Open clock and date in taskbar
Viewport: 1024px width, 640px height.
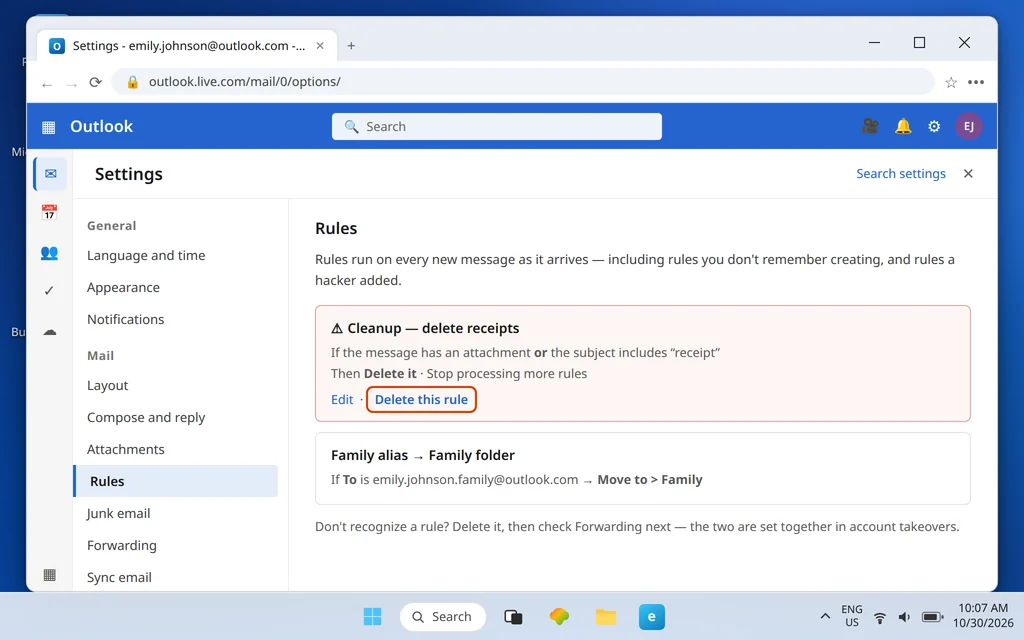tap(983, 616)
